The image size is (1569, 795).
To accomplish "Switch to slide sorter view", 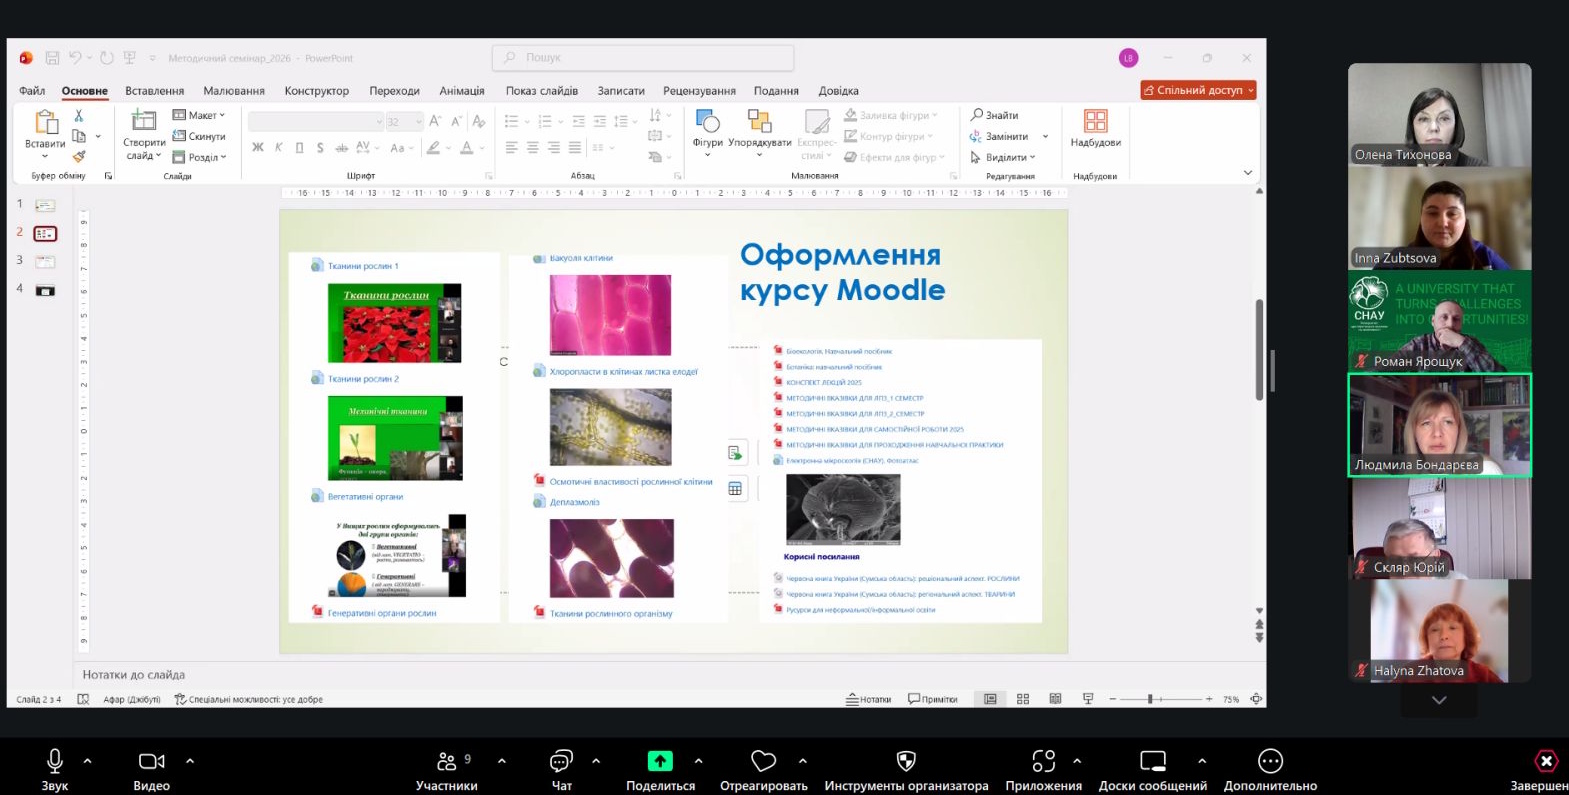I will pos(1023,699).
